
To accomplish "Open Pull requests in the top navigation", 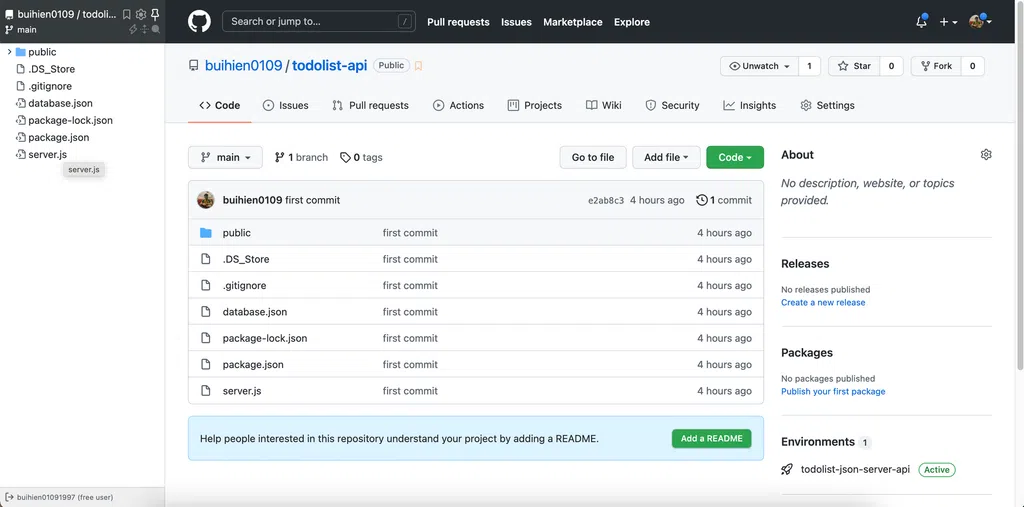I will 458,22.
